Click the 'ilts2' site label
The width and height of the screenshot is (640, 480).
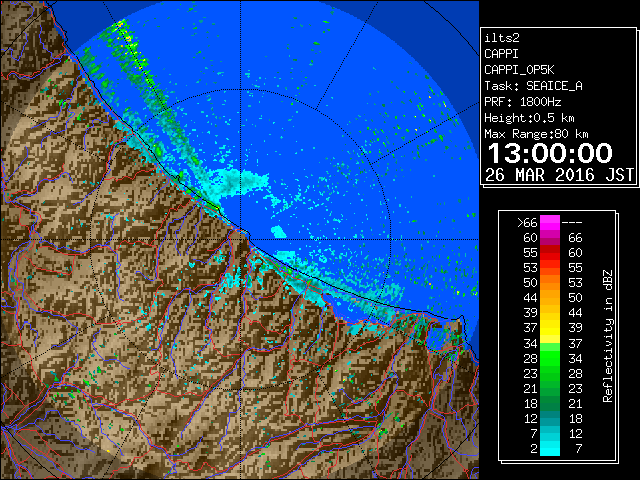(502, 38)
